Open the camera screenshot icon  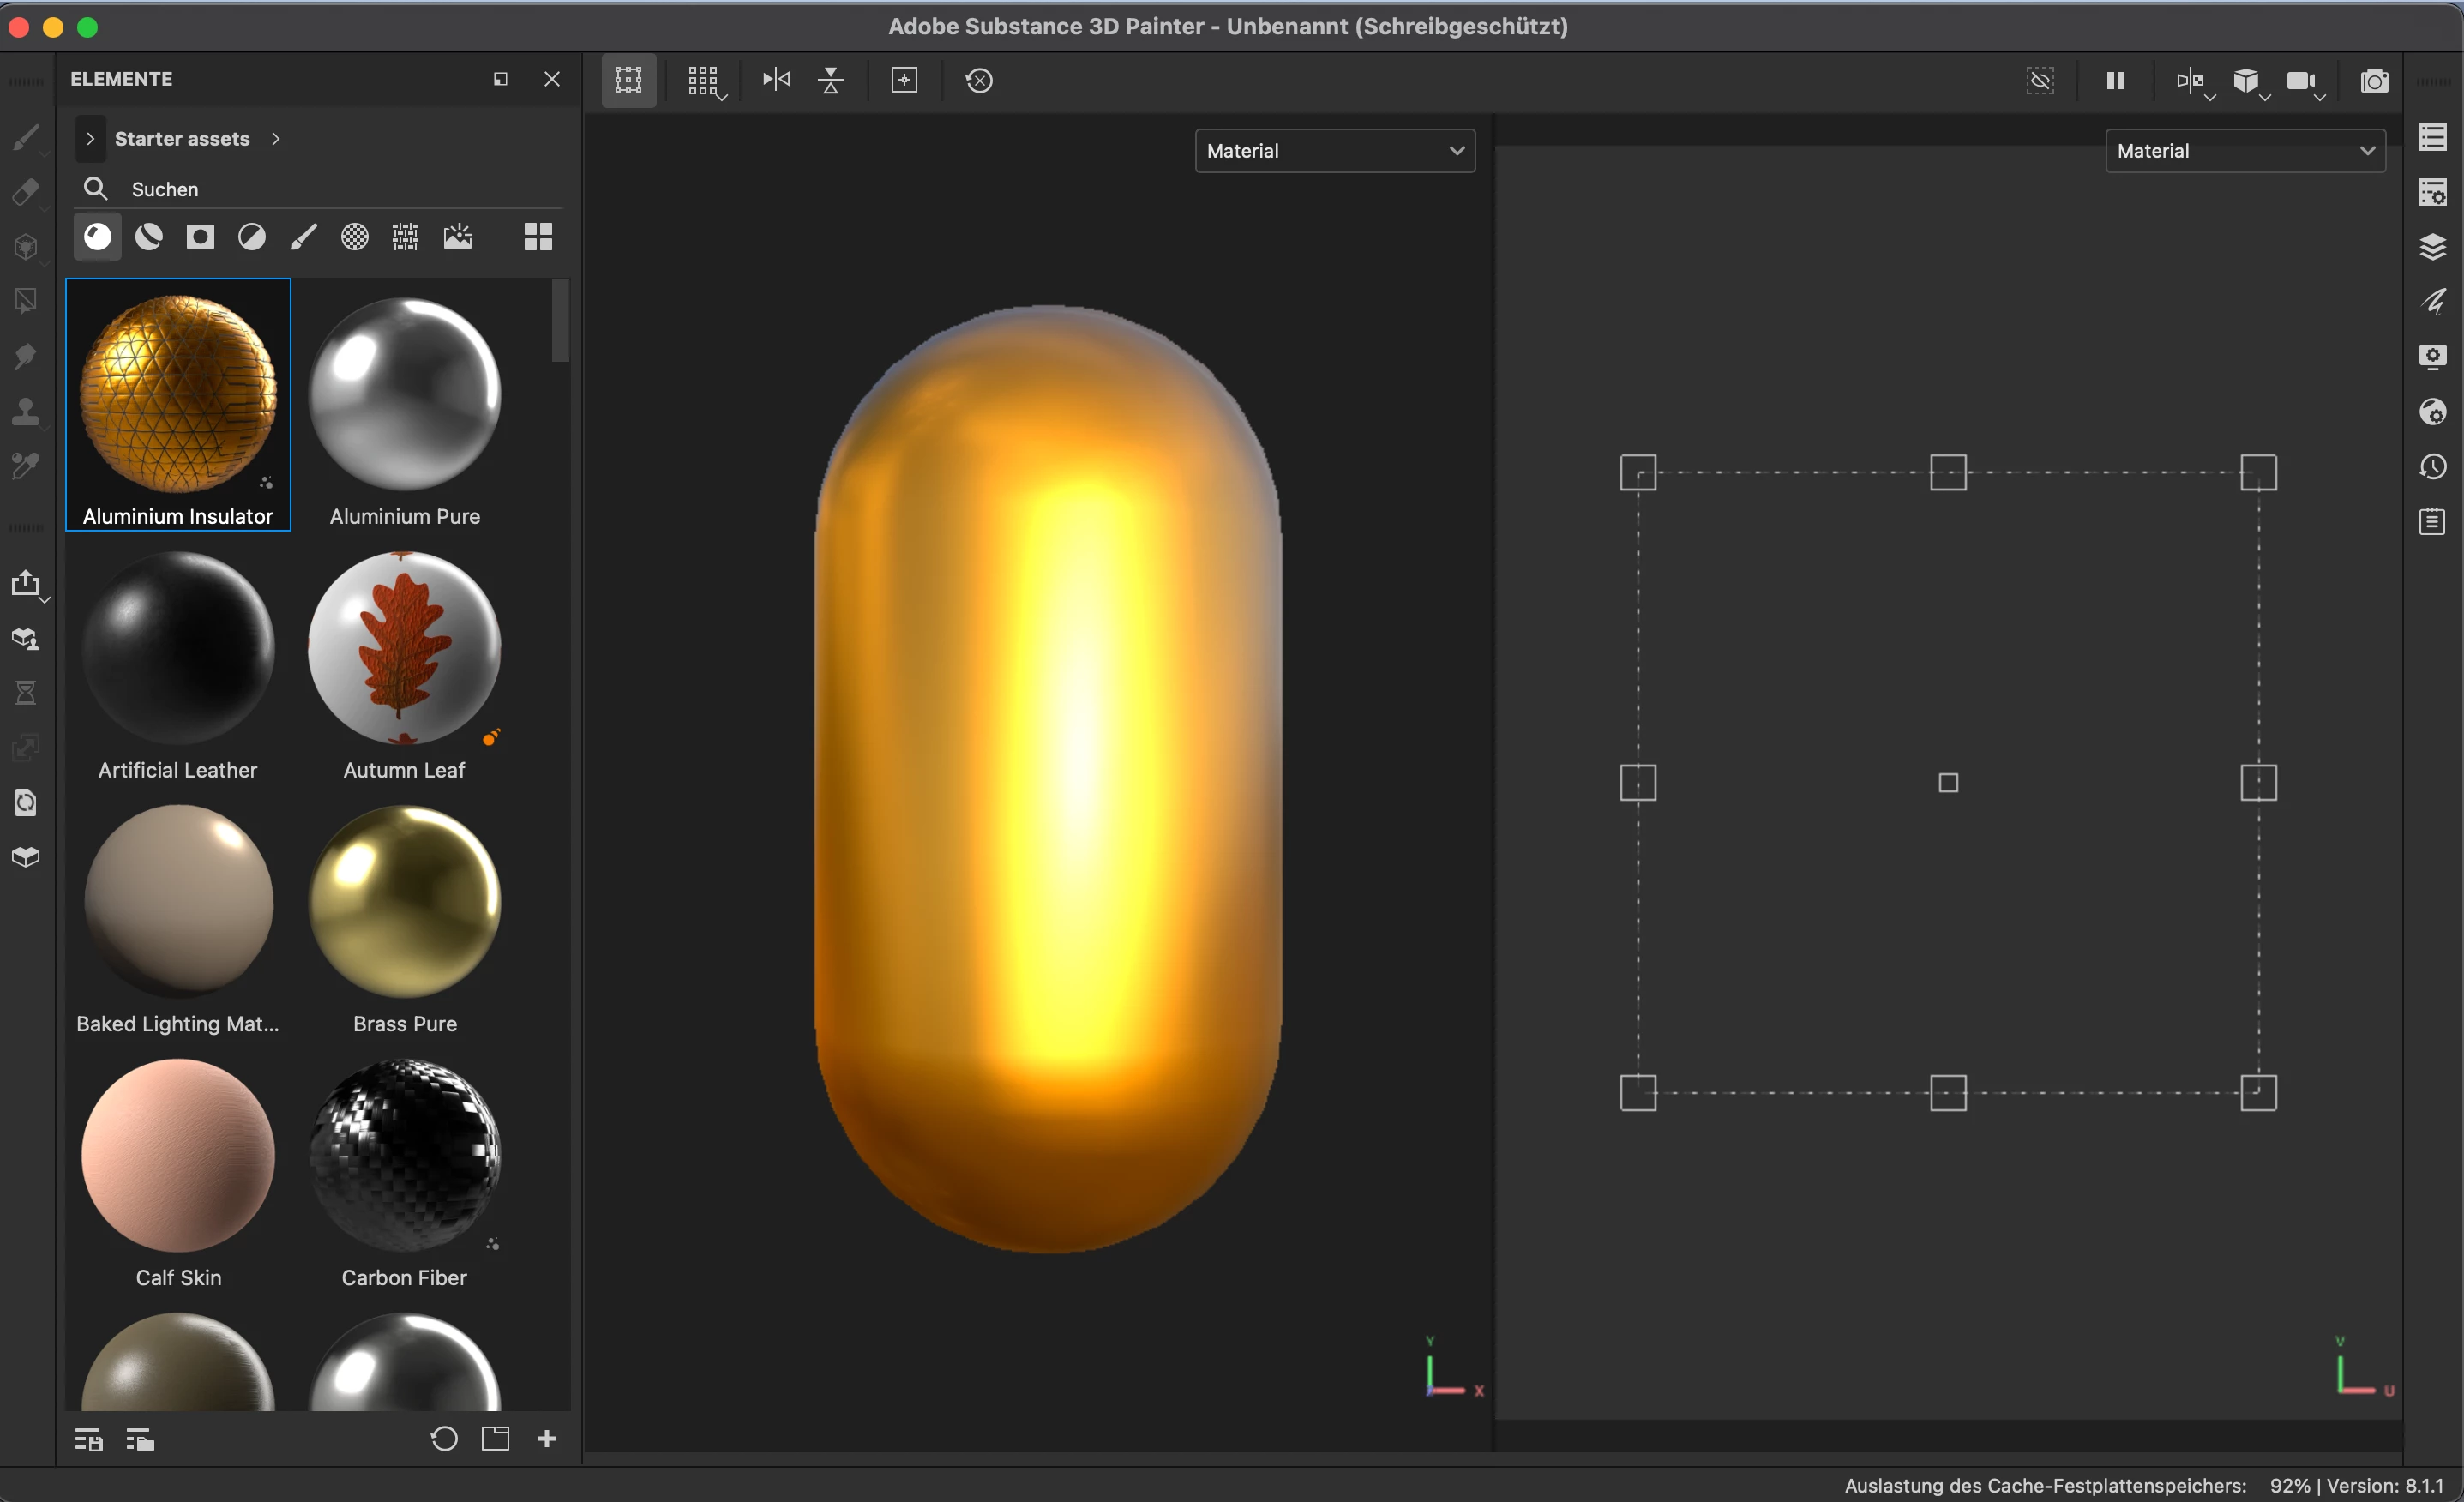pyautogui.click(x=2374, y=81)
